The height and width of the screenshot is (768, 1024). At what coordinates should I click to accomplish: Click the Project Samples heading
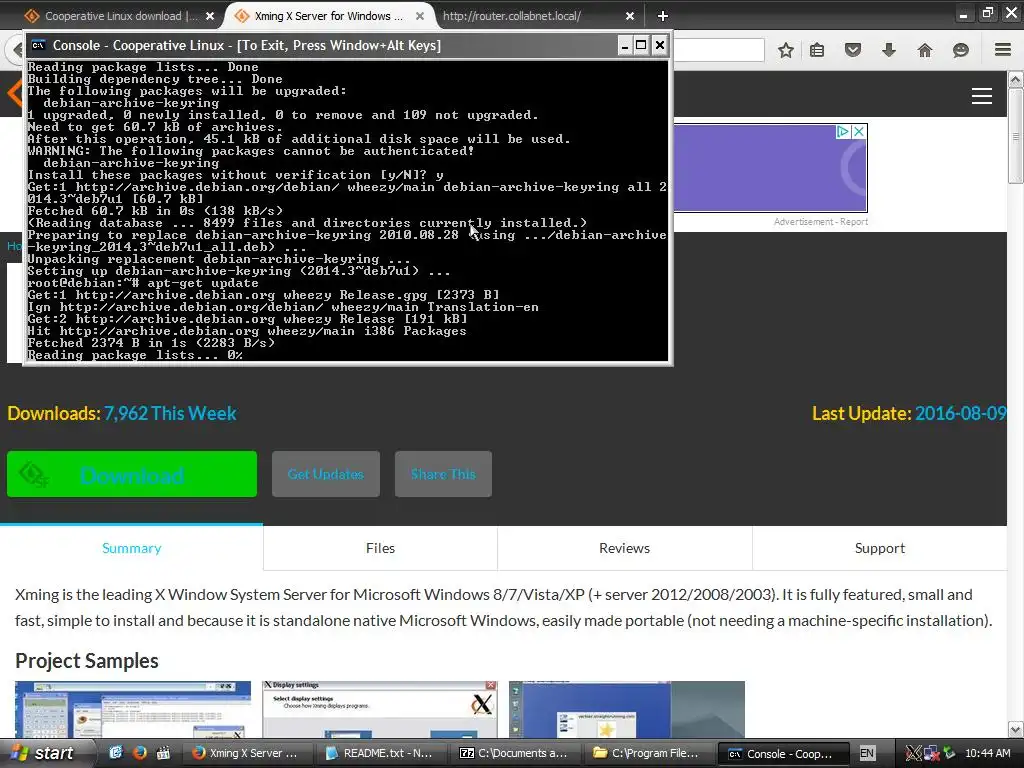87,661
